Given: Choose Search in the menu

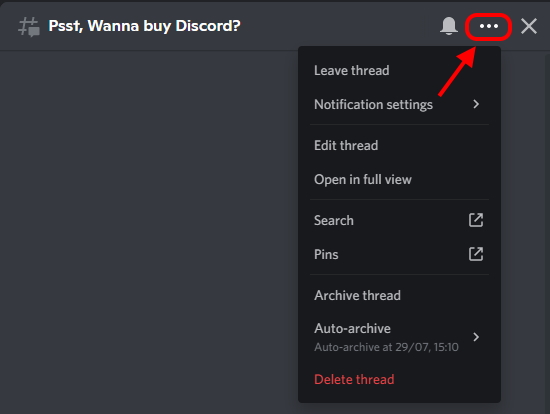Looking at the screenshot, I should (x=399, y=220).
